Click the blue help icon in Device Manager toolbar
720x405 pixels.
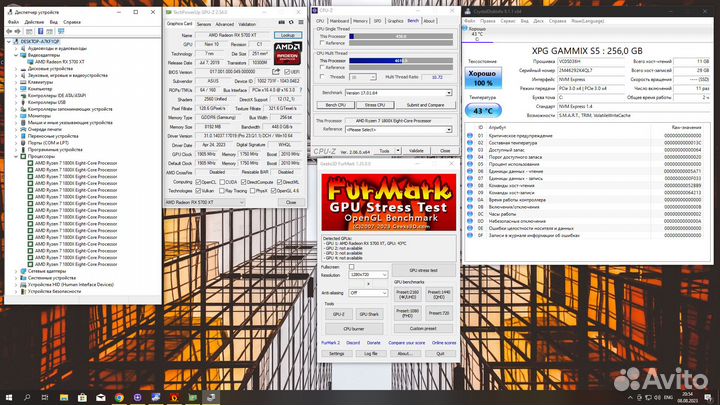coord(40,31)
